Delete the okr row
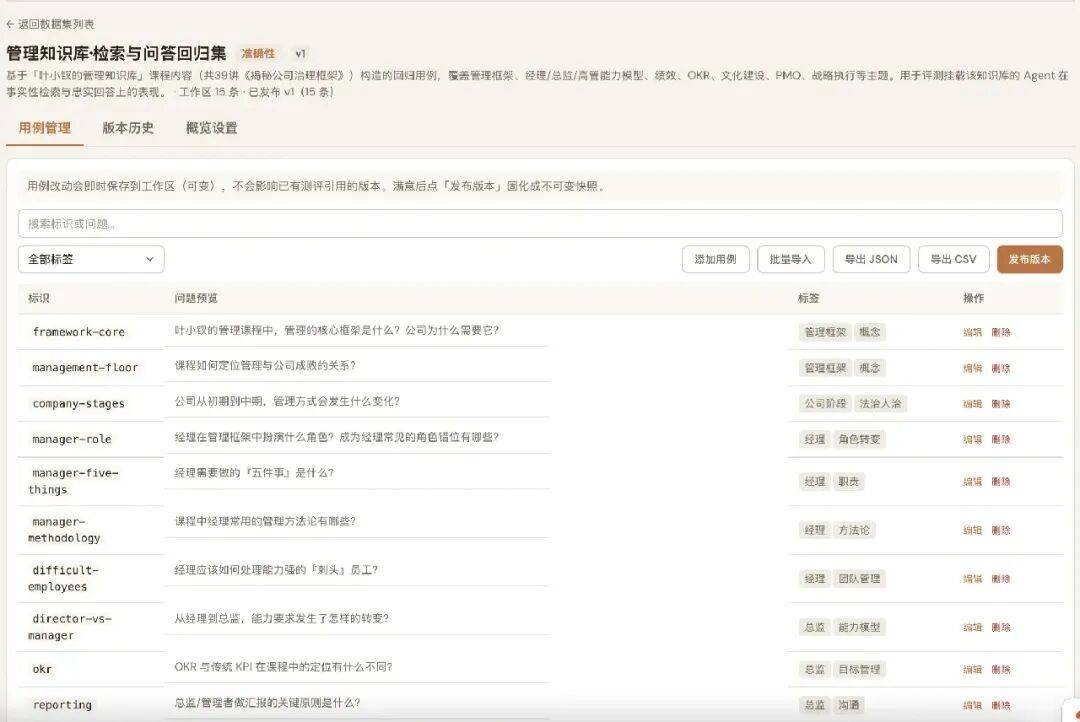 1001,670
